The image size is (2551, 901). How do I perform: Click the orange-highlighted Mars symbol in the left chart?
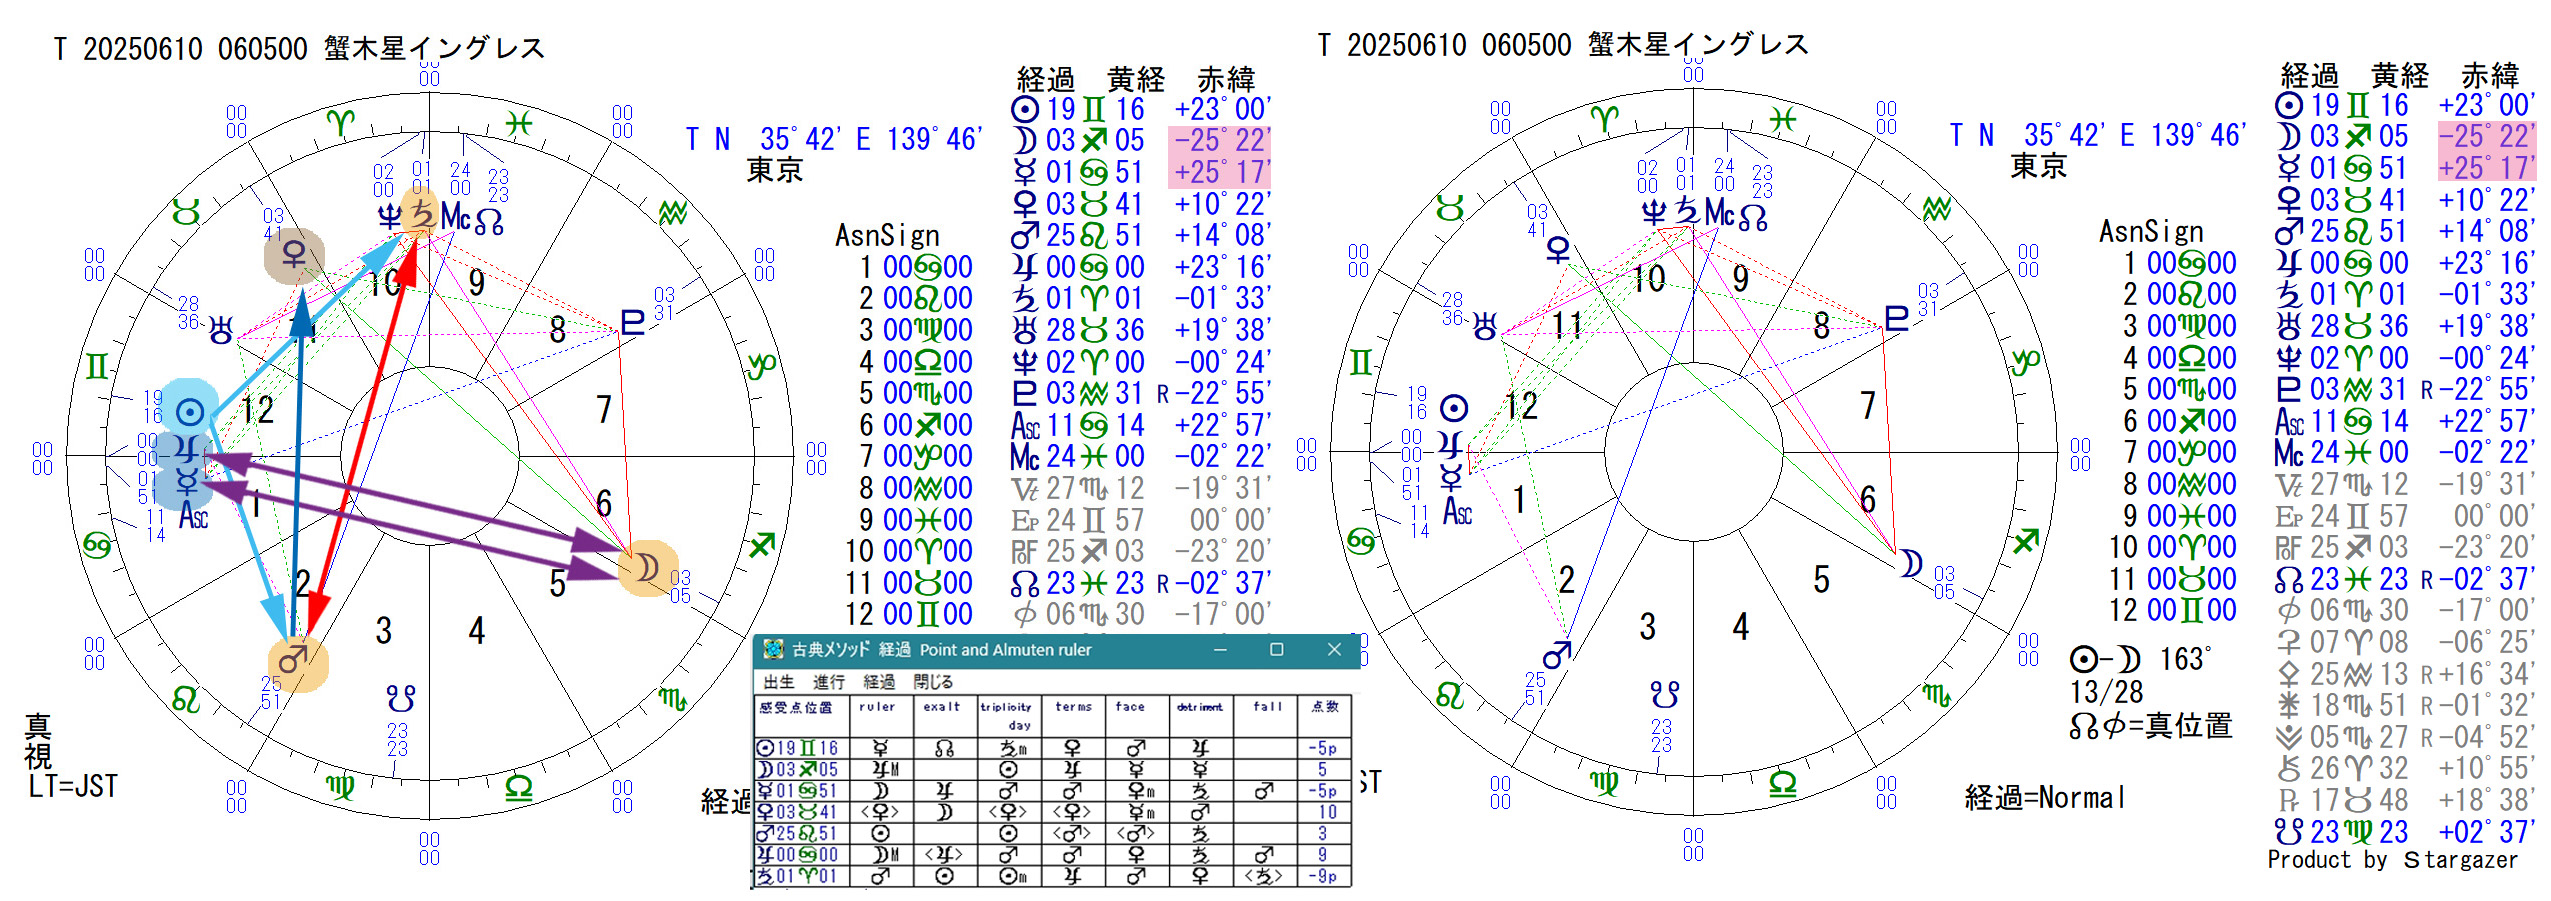pyautogui.click(x=296, y=662)
